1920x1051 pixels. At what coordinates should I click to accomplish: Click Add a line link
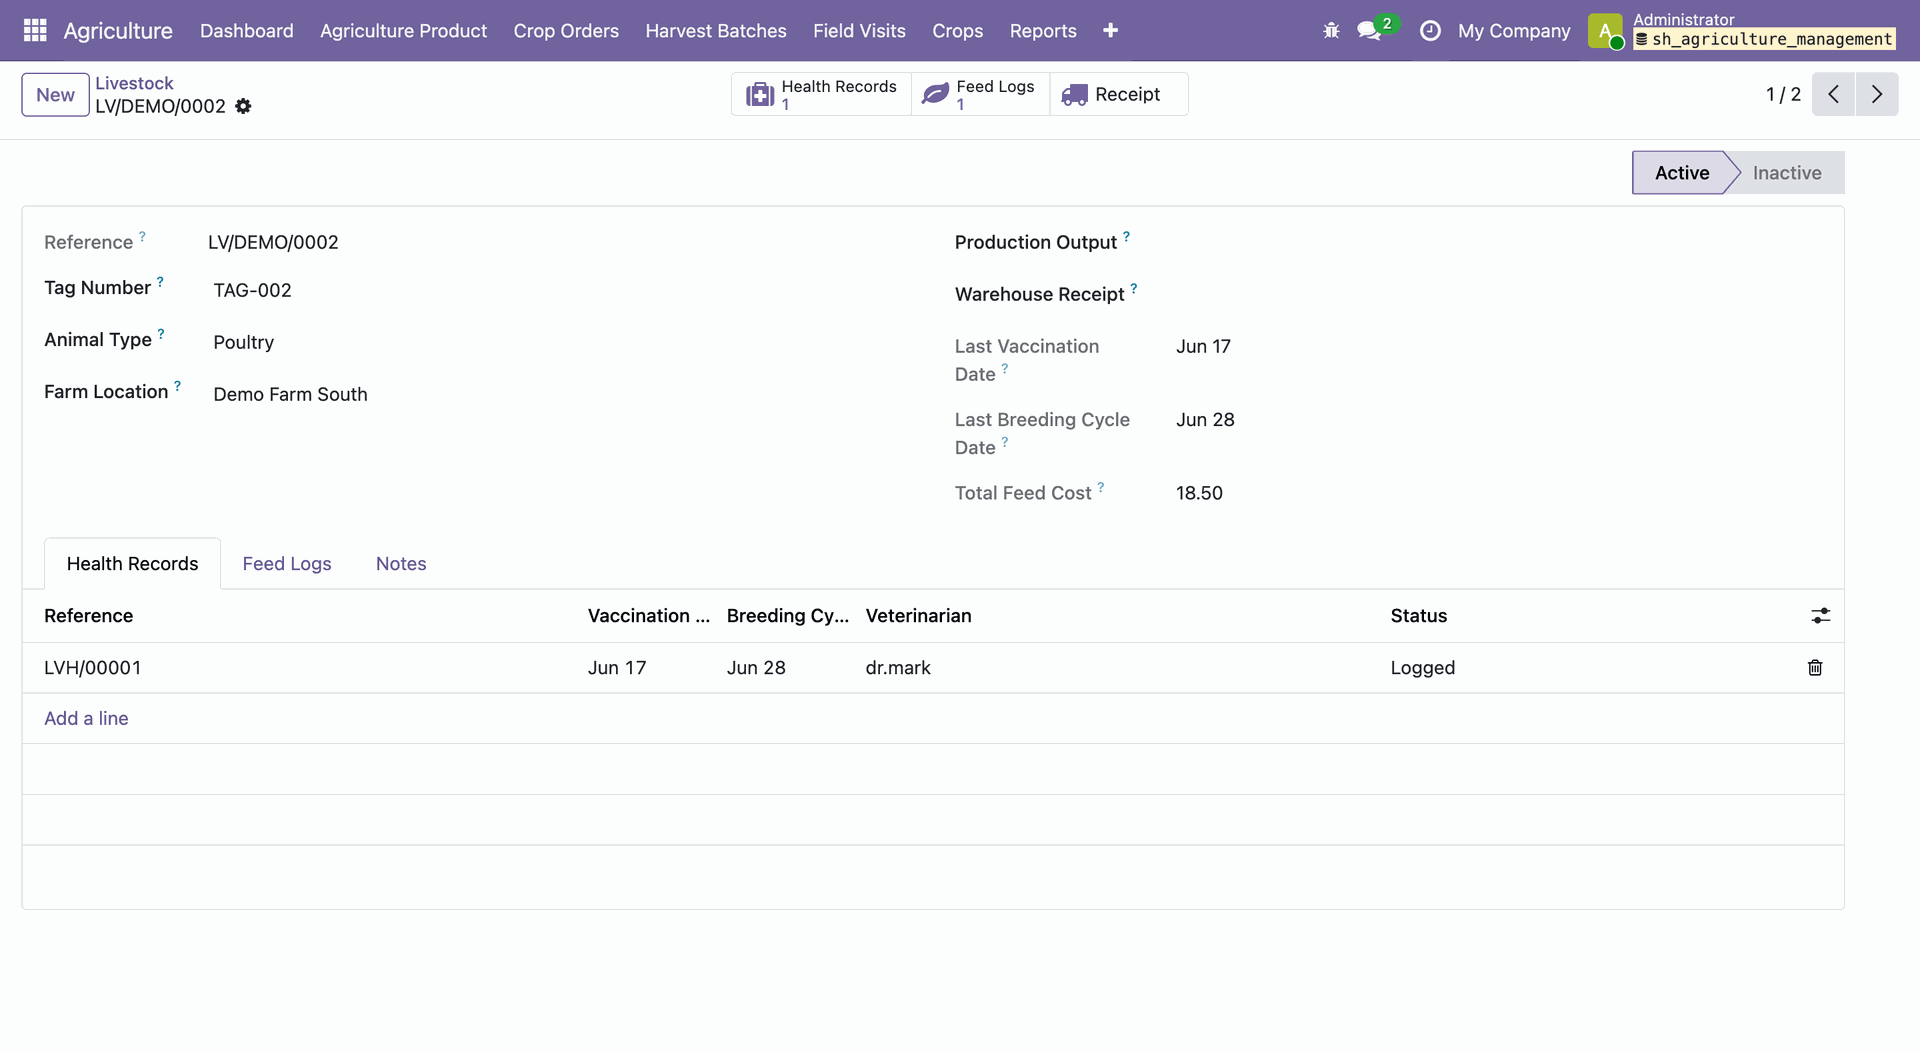pyautogui.click(x=86, y=718)
